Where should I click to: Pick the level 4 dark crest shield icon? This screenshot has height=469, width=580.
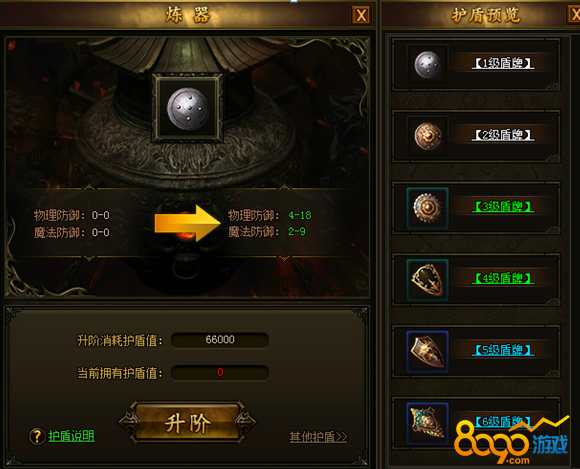point(428,280)
